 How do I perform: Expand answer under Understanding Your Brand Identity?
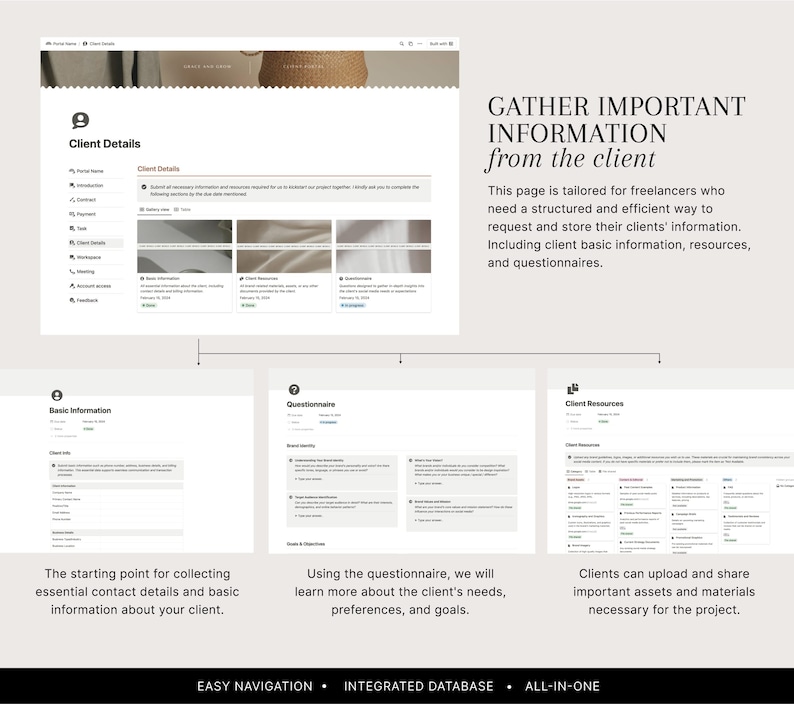tap(308, 479)
